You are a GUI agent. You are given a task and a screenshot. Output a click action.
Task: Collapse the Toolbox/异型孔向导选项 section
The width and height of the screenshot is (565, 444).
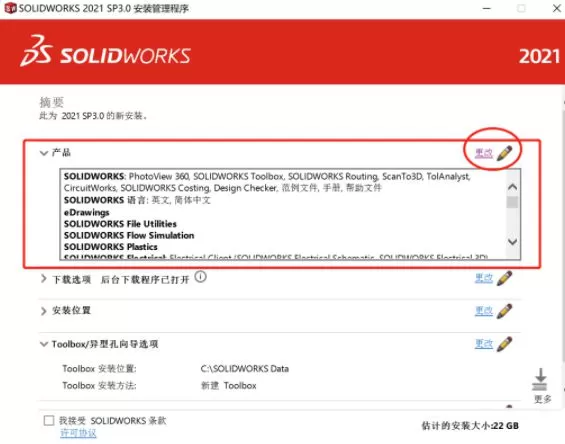coord(44,344)
